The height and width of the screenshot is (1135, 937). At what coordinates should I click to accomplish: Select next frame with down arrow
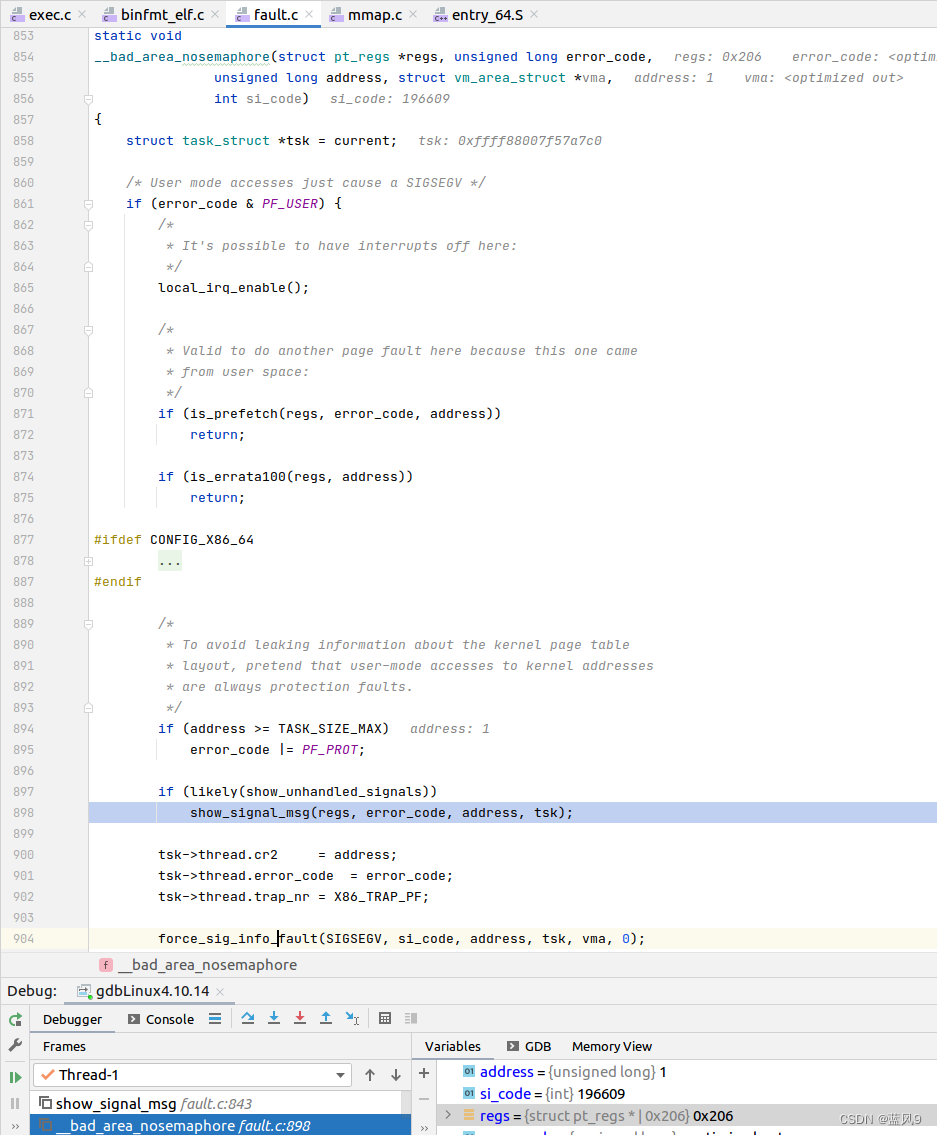[396, 1075]
